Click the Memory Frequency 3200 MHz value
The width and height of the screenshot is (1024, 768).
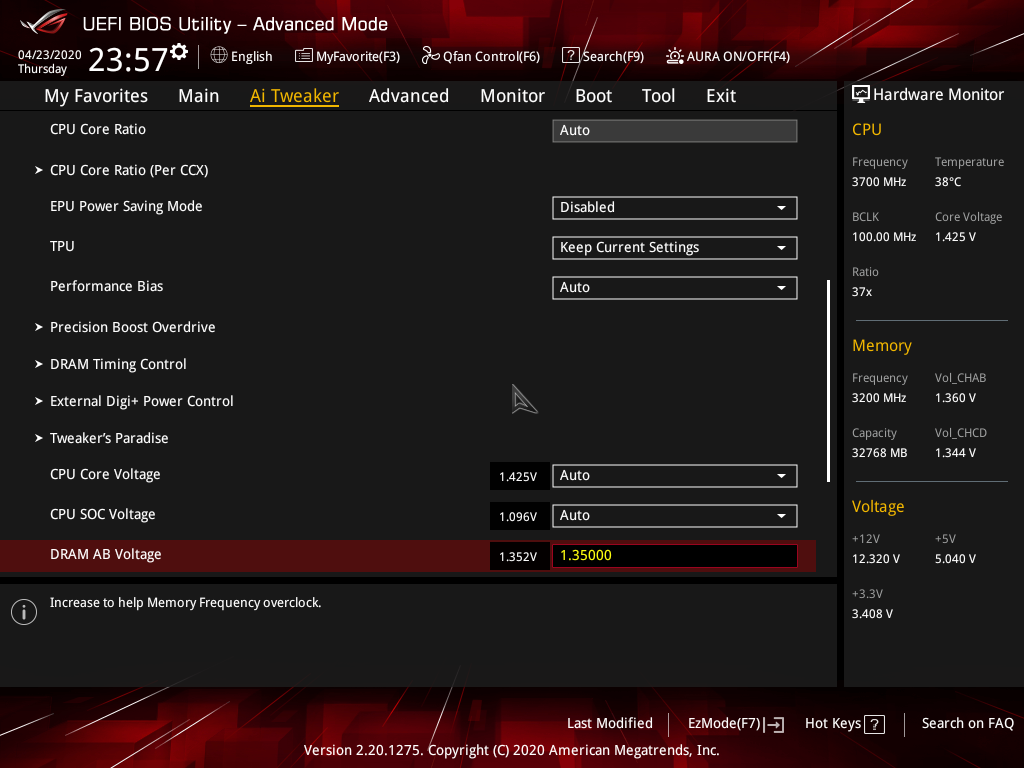[879, 398]
